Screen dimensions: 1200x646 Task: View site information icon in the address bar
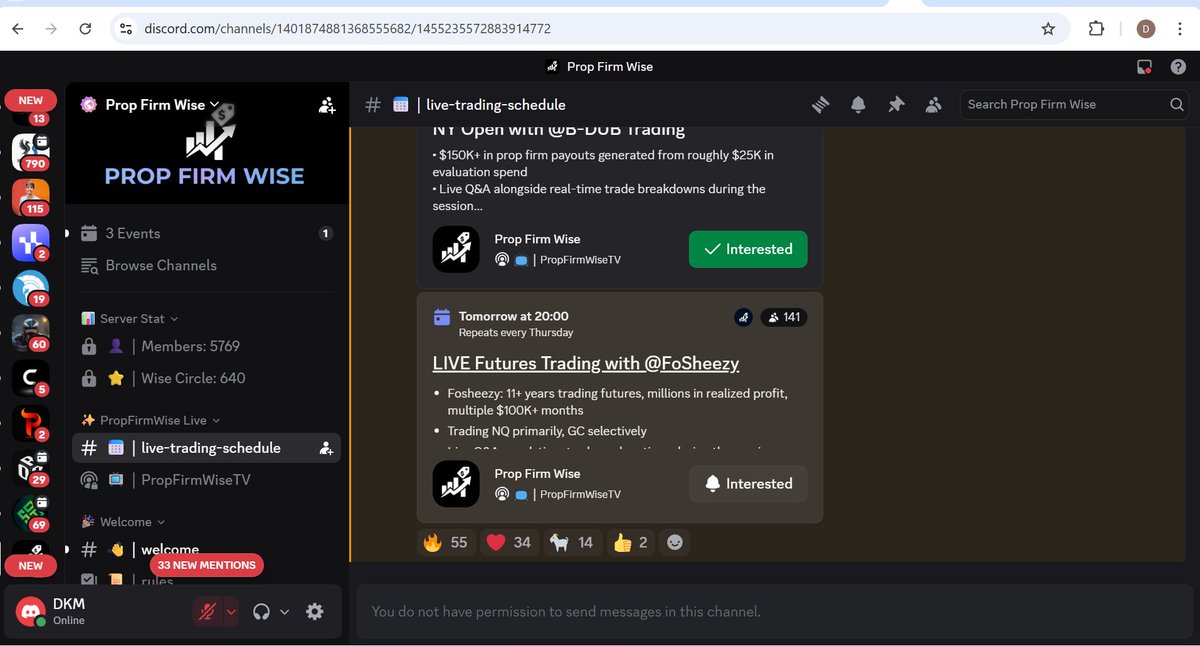pyautogui.click(x=125, y=29)
